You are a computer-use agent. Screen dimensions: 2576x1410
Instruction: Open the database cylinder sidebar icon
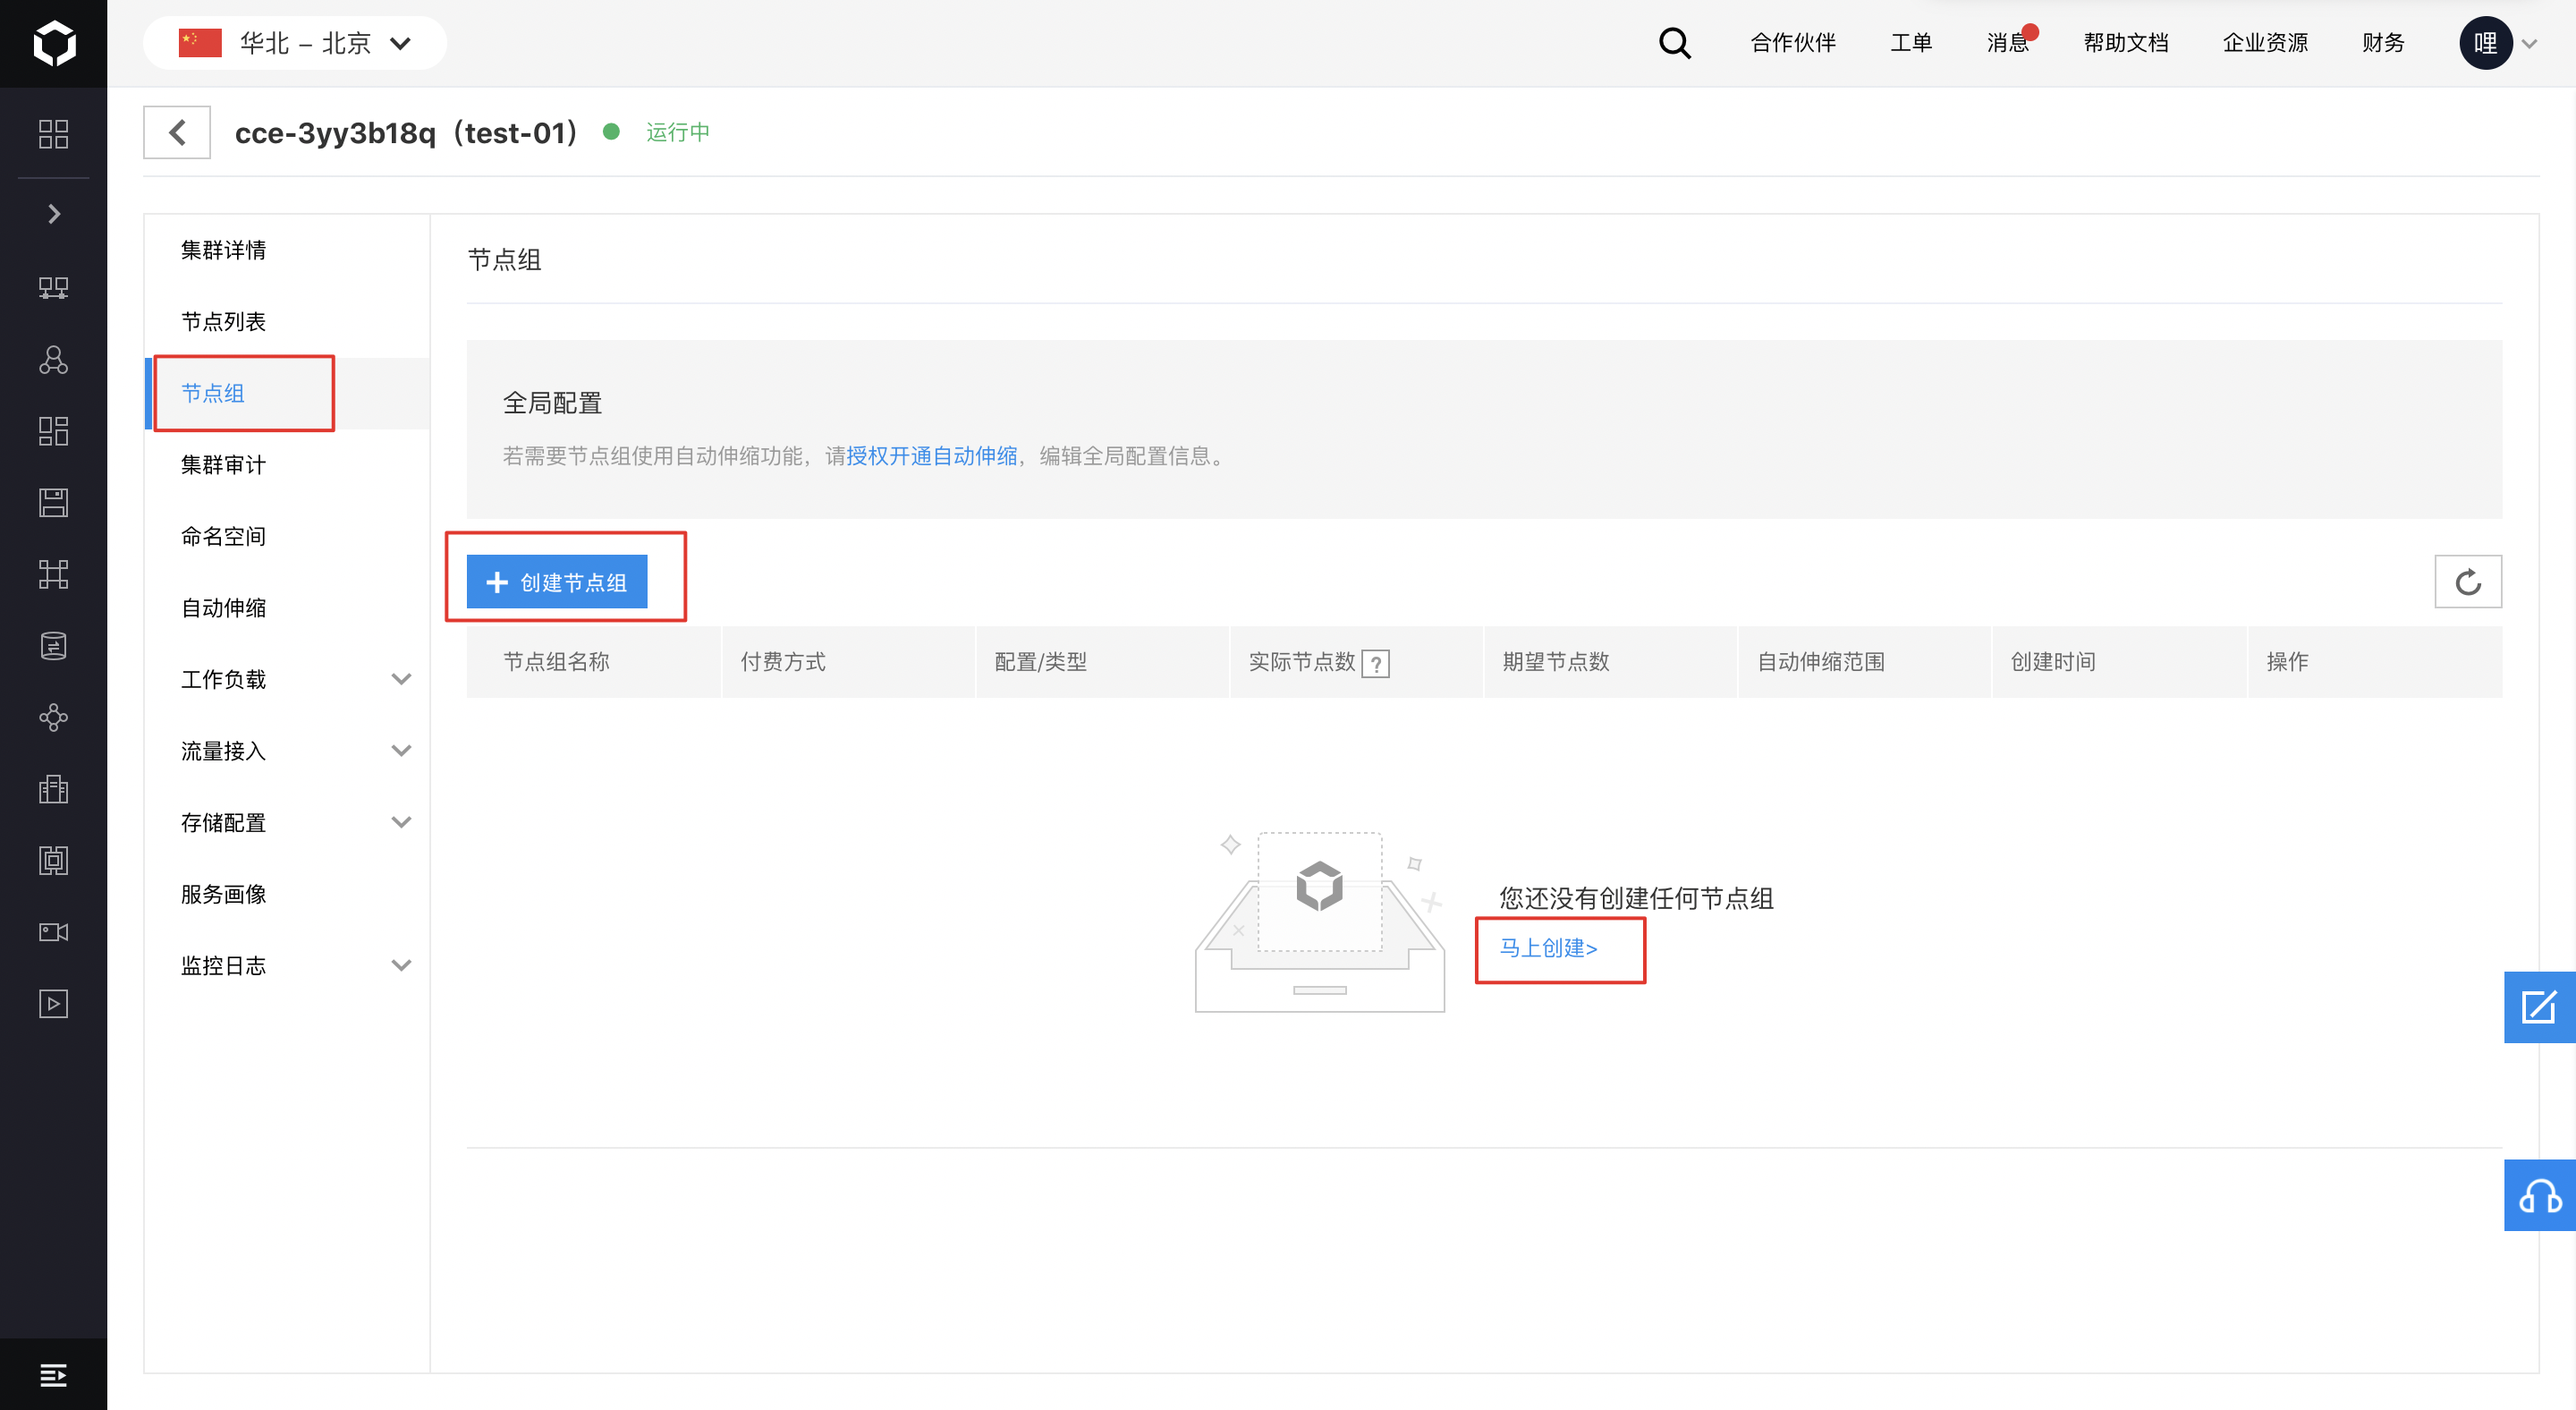(54, 646)
